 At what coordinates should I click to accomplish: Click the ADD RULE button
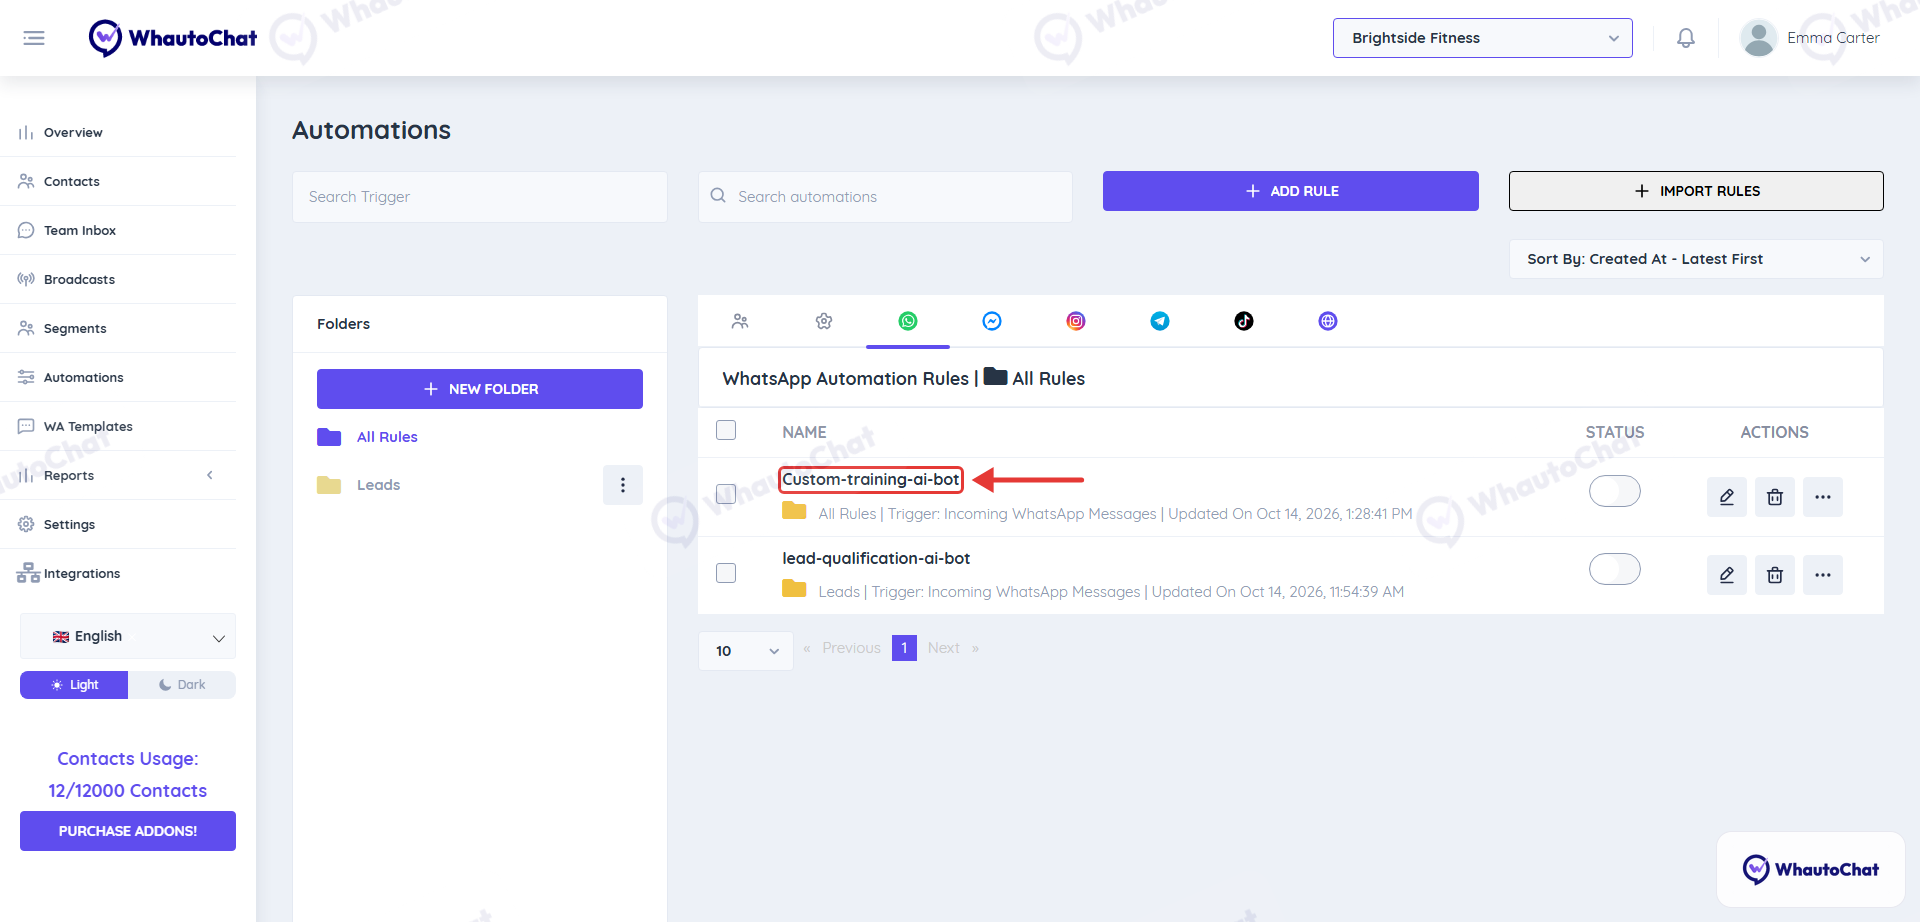coord(1291,191)
